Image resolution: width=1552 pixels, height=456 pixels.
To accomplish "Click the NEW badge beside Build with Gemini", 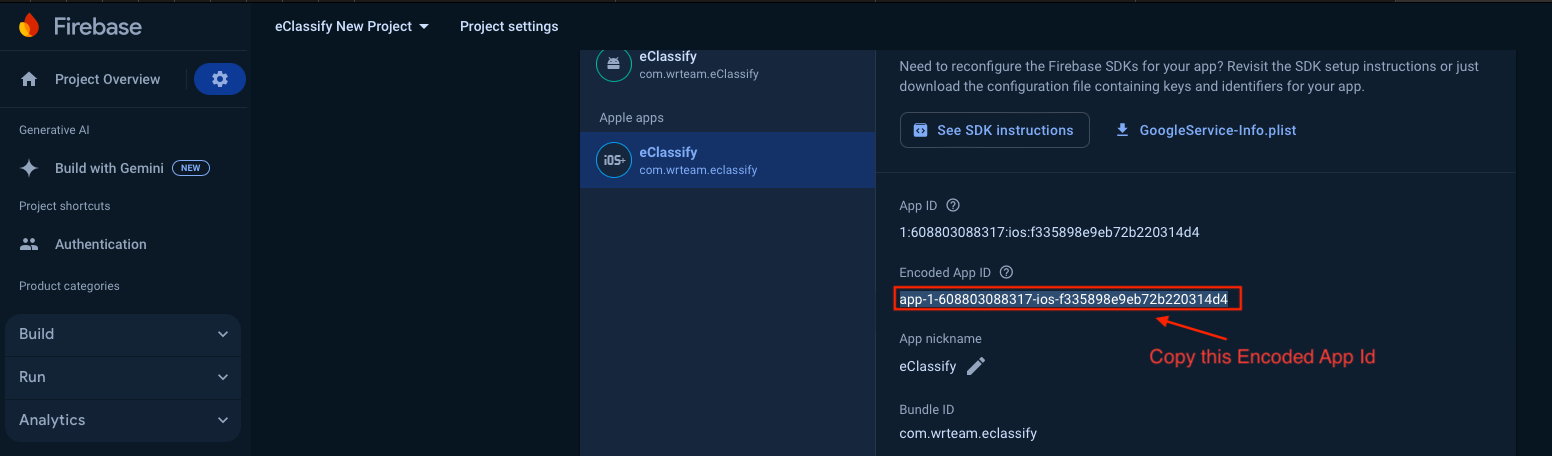I will 190,168.
